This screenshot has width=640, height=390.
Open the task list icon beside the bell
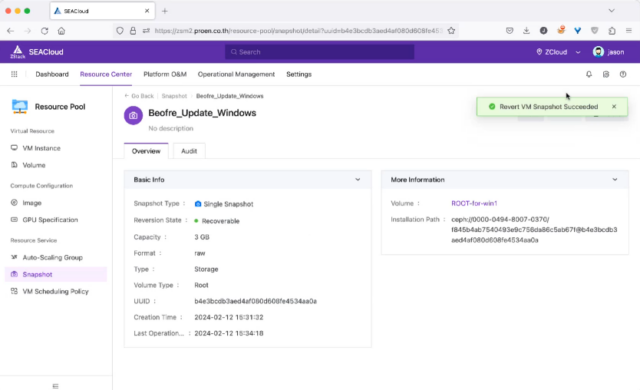click(606, 74)
